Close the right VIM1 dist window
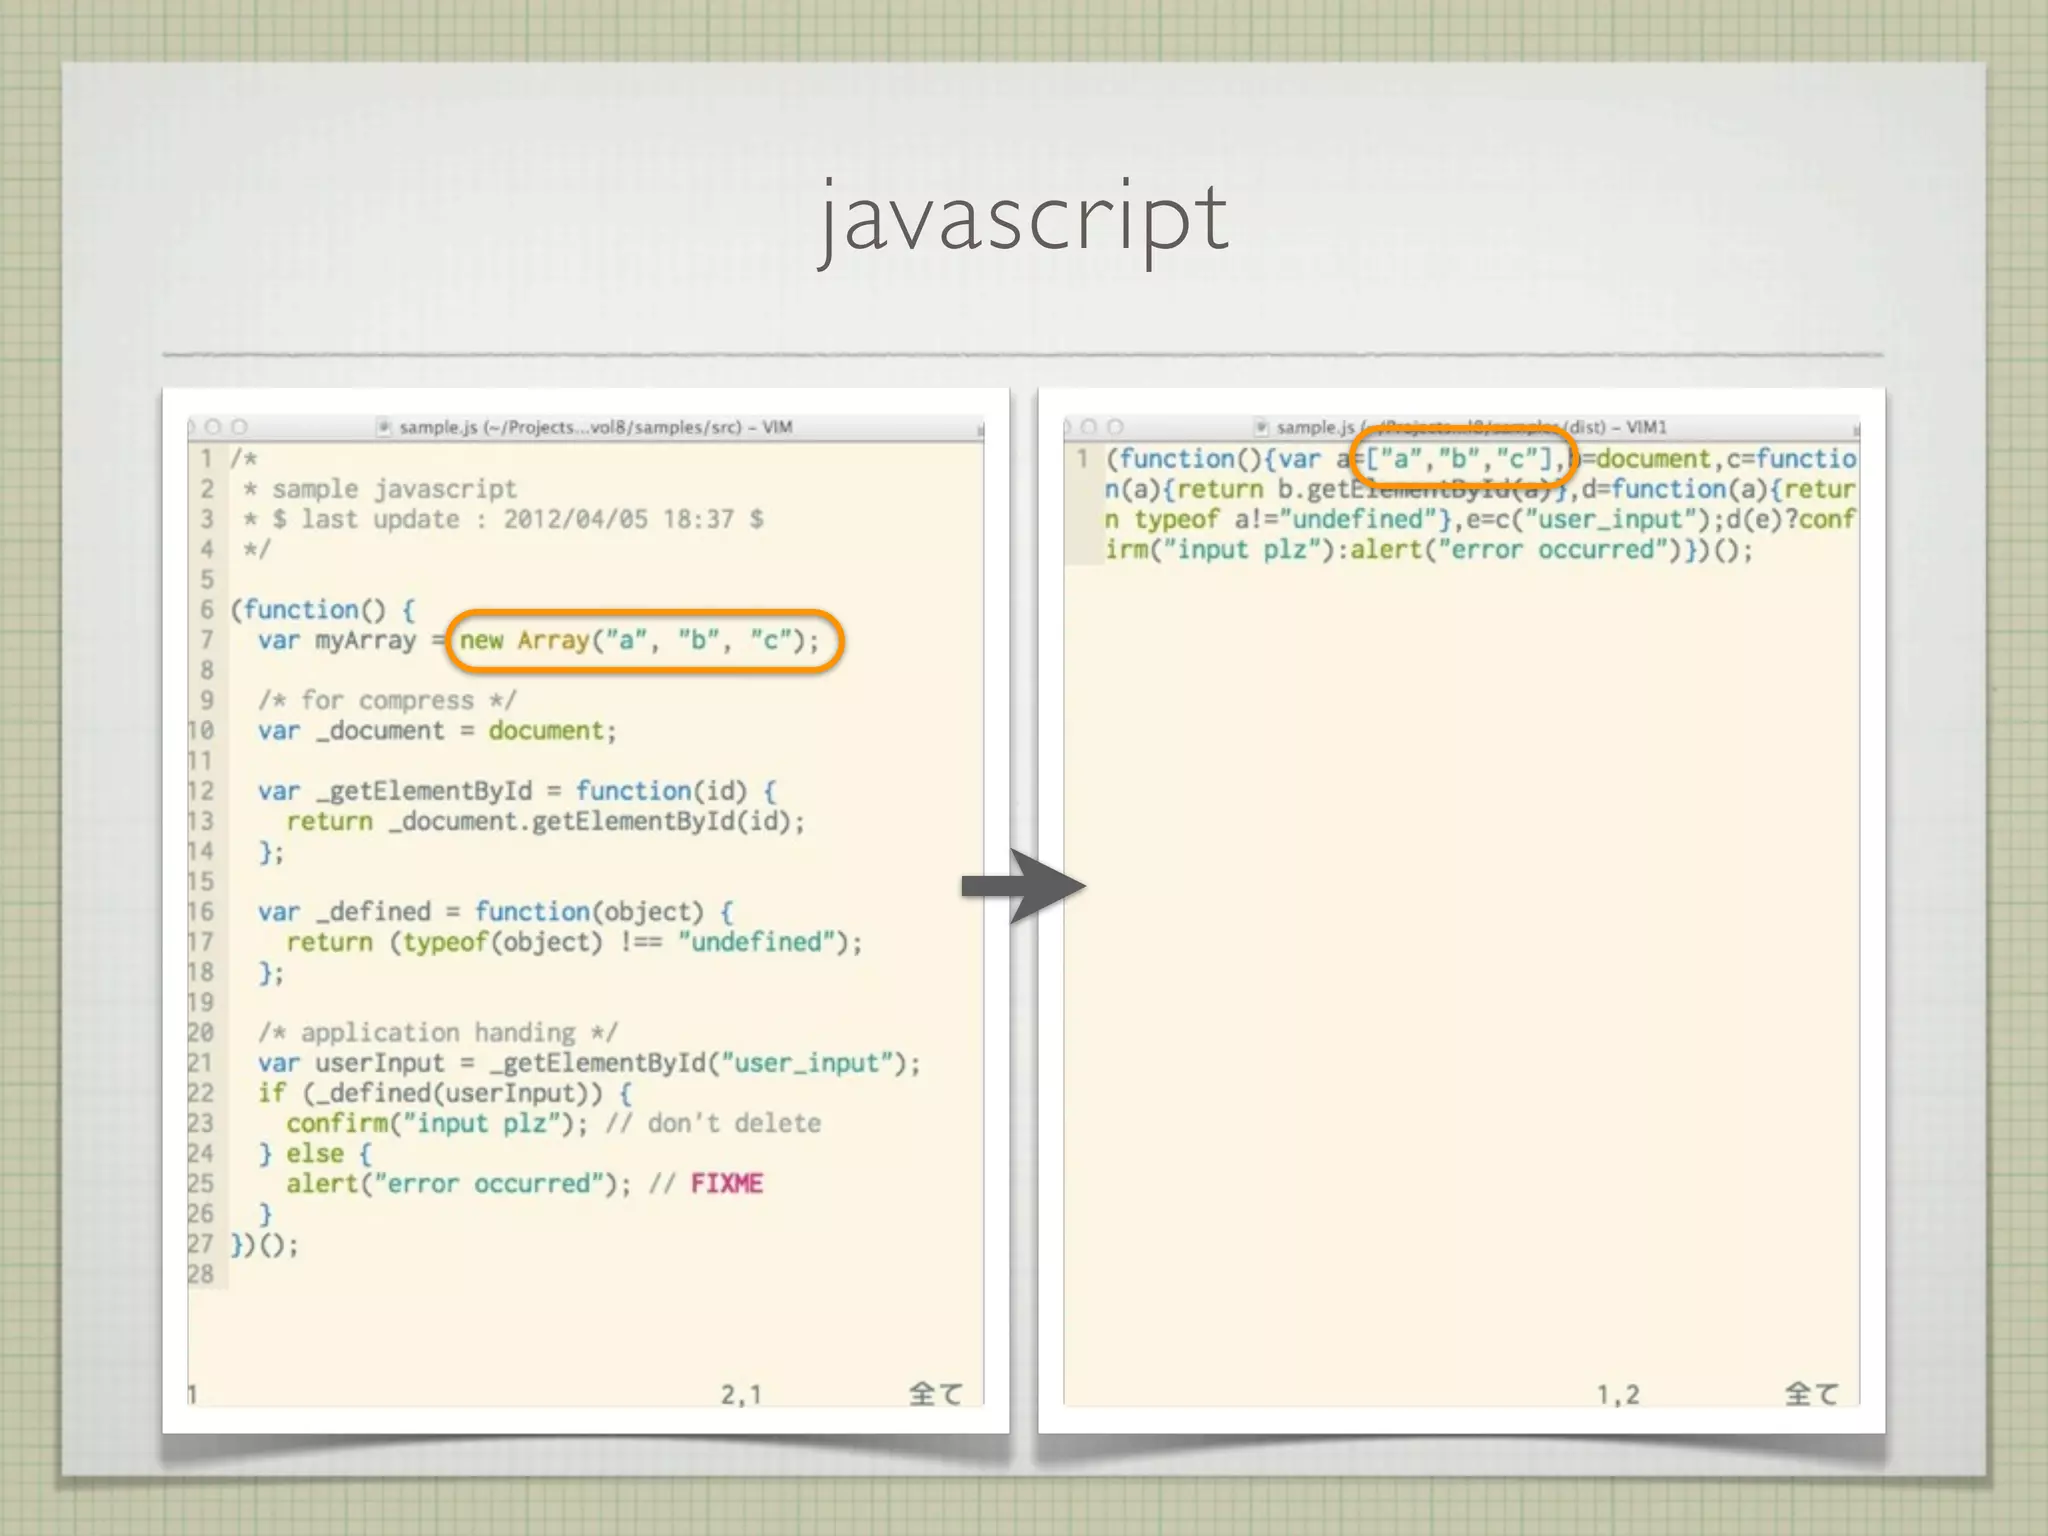The image size is (2048, 1536). pyautogui.click(x=1067, y=427)
